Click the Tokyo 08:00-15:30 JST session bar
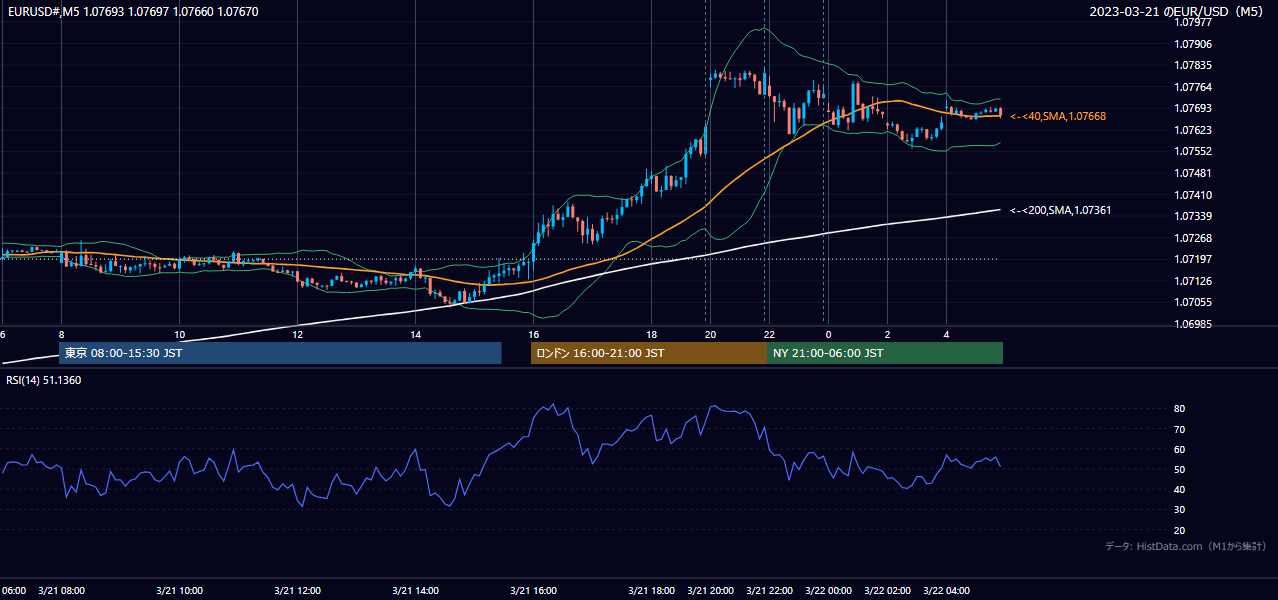Image resolution: width=1278 pixels, height=600 pixels. pyautogui.click(x=280, y=353)
